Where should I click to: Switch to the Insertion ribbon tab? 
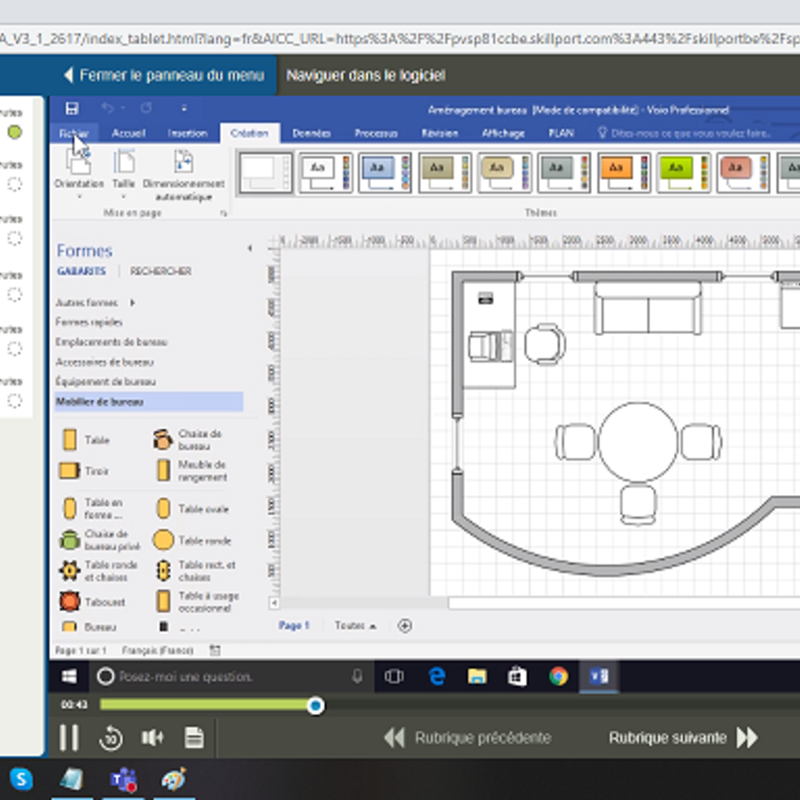187,134
